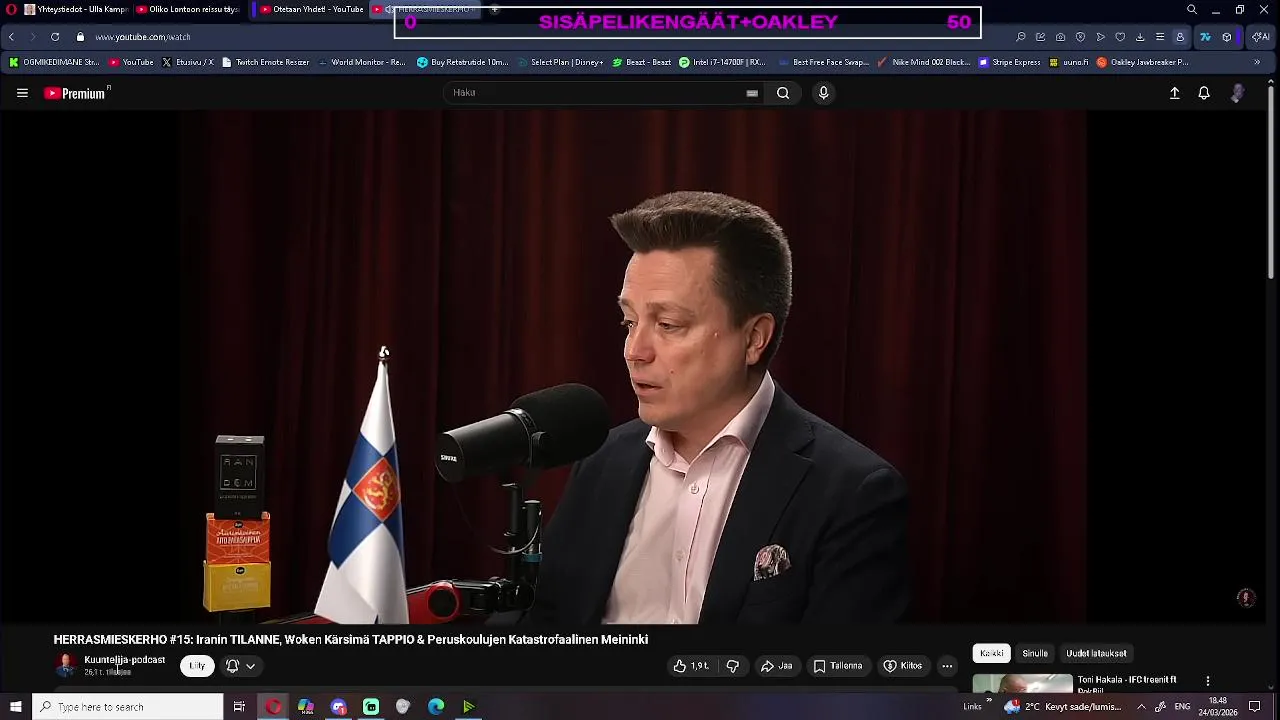The width and height of the screenshot is (1280, 720).
Task: Reload the page with refresh icon
Action: point(55,37)
